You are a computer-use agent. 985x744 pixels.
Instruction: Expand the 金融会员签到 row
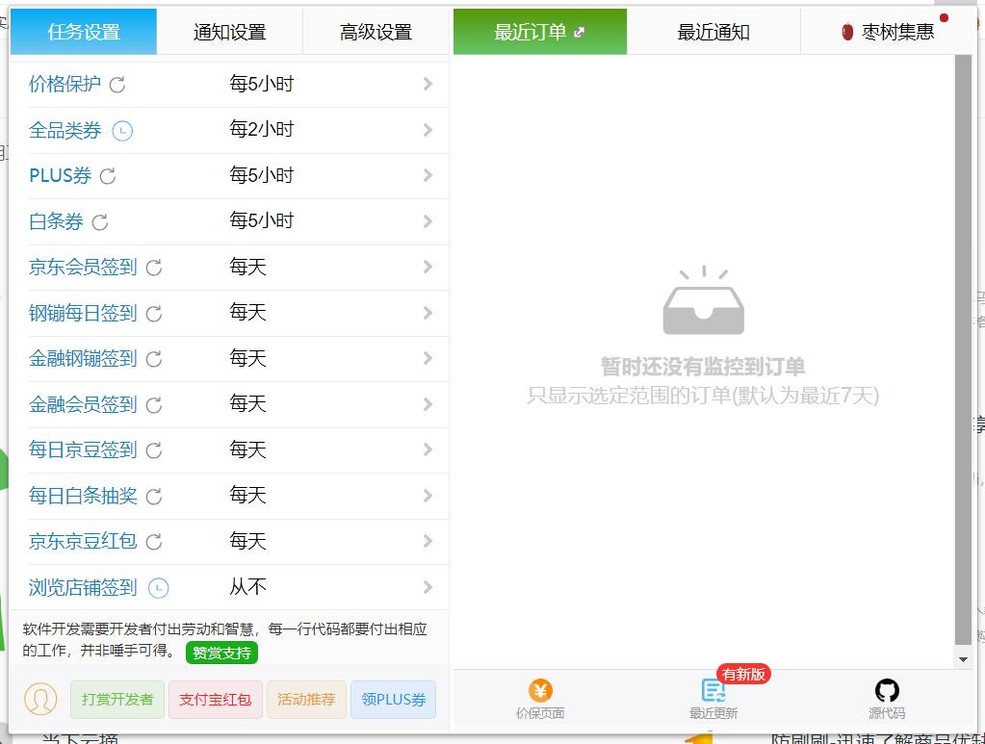click(428, 404)
